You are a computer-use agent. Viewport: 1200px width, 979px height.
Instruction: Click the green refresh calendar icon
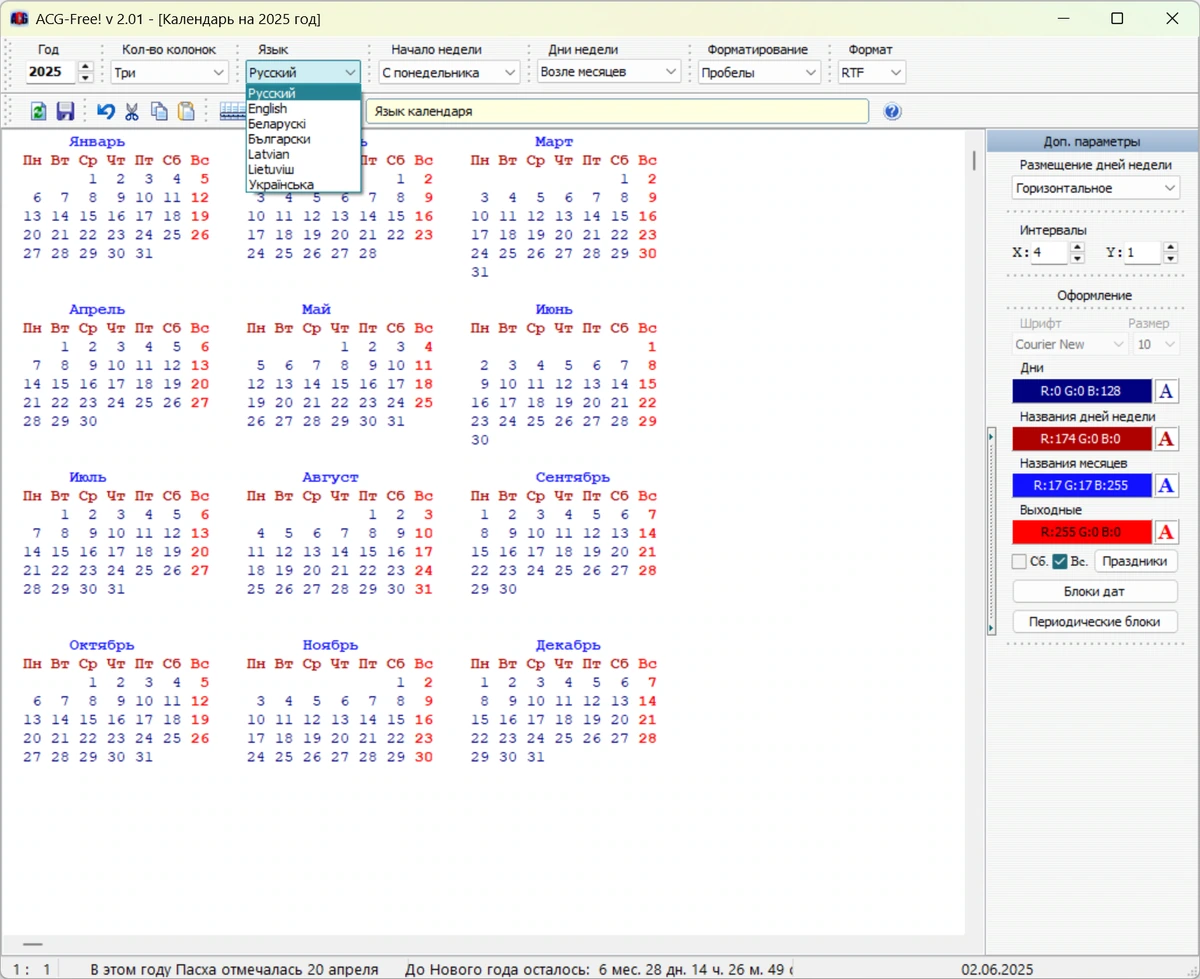point(38,112)
